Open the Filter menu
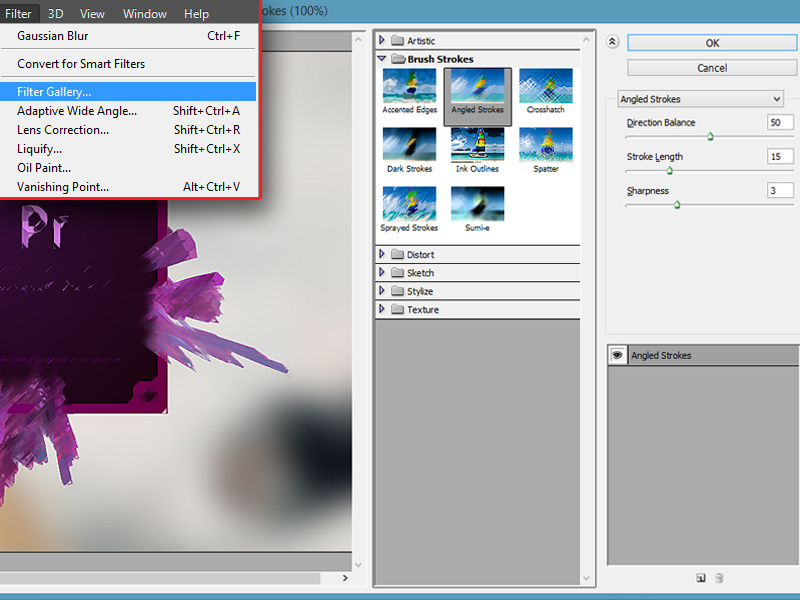This screenshot has width=800, height=600. pos(18,14)
